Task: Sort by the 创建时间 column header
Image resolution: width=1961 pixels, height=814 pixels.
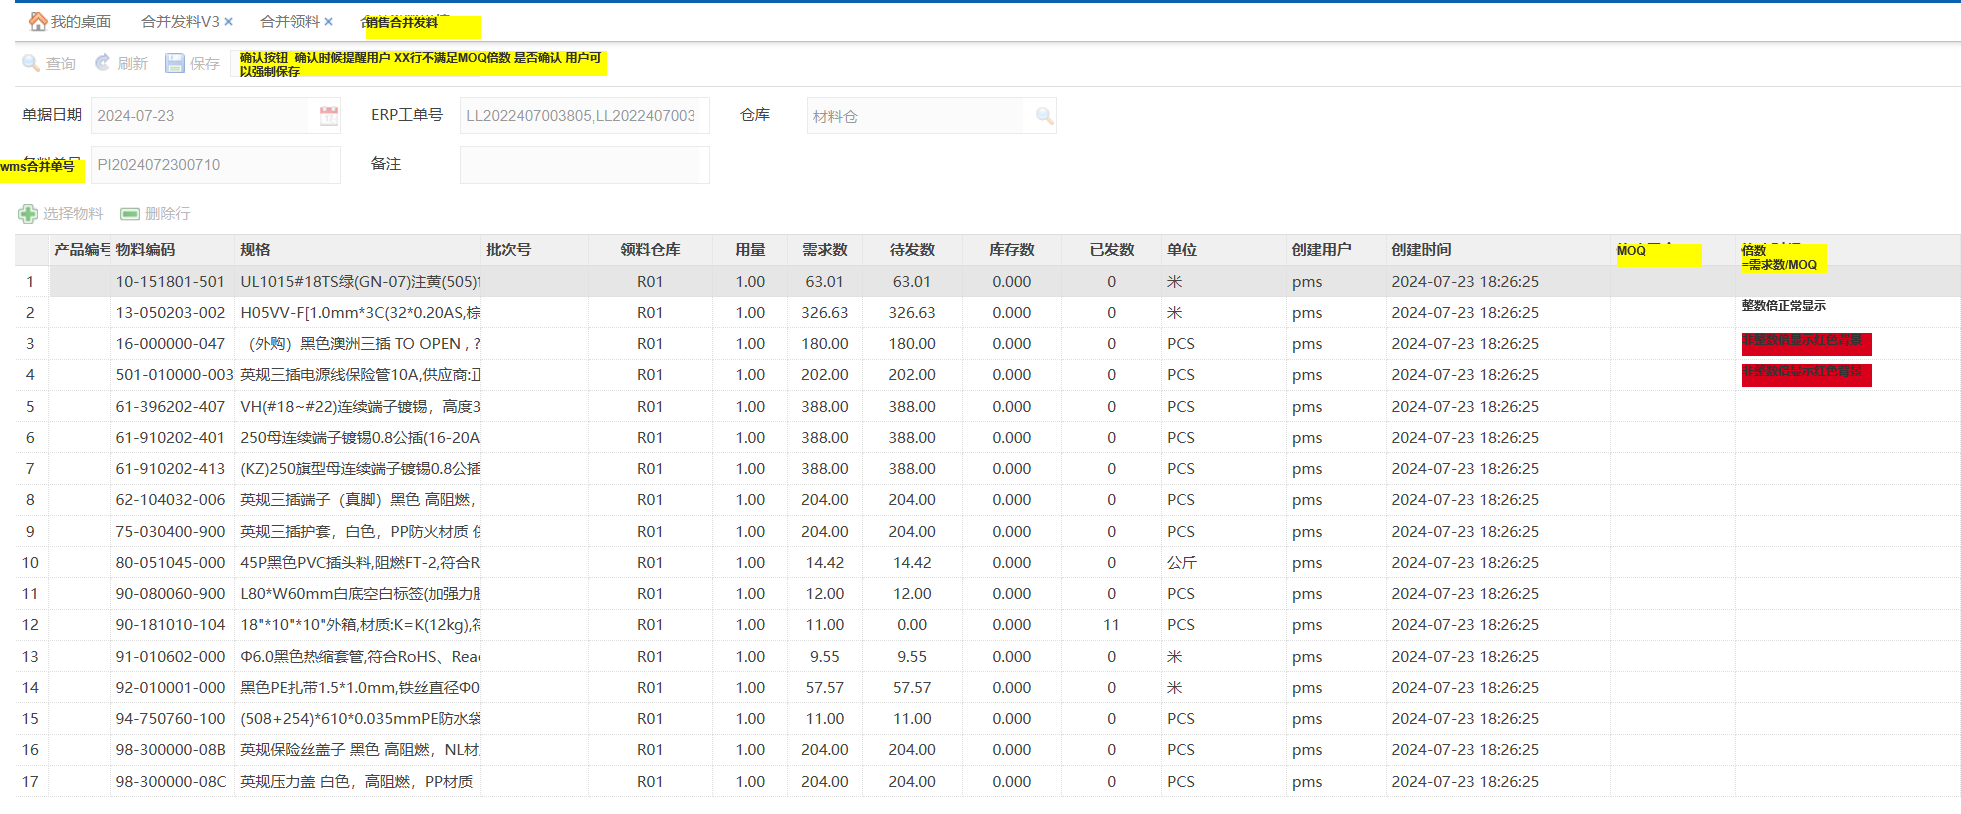Action: (x=1498, y=250)
